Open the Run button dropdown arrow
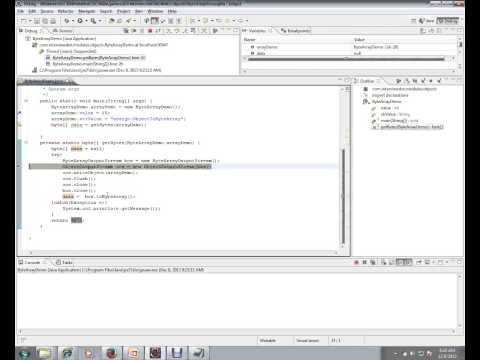480x360 pixels. (x=86, y=21)
